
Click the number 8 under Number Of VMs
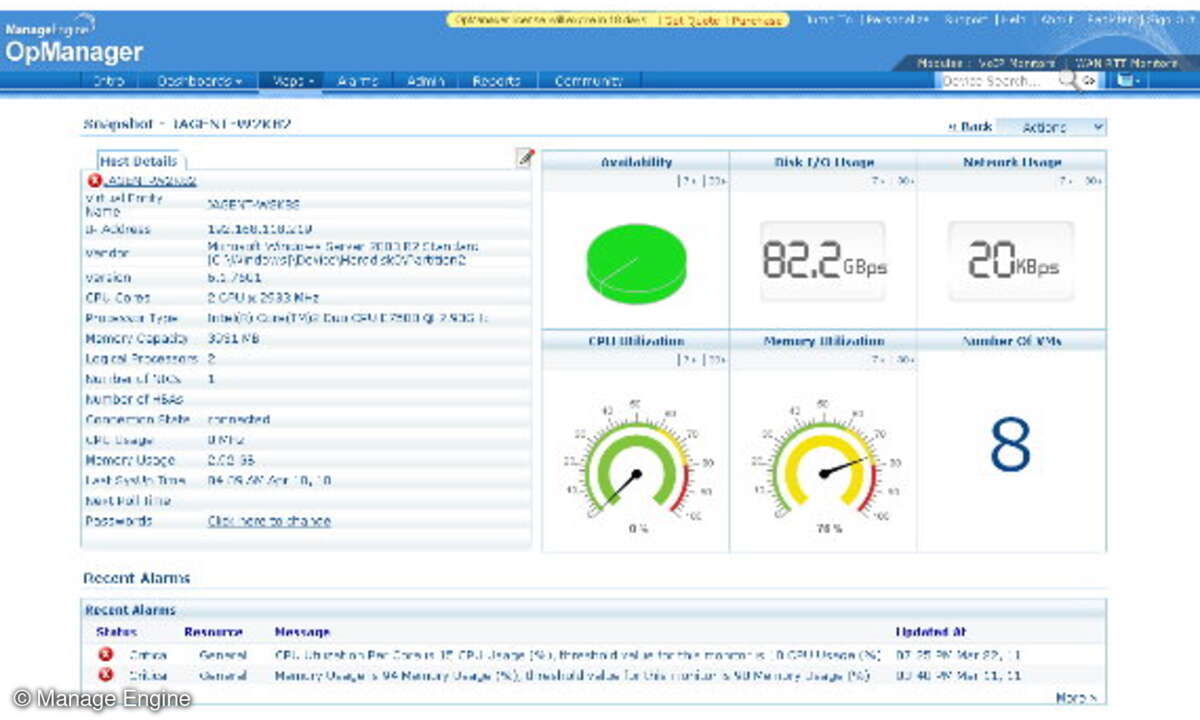click(1010, 445)
